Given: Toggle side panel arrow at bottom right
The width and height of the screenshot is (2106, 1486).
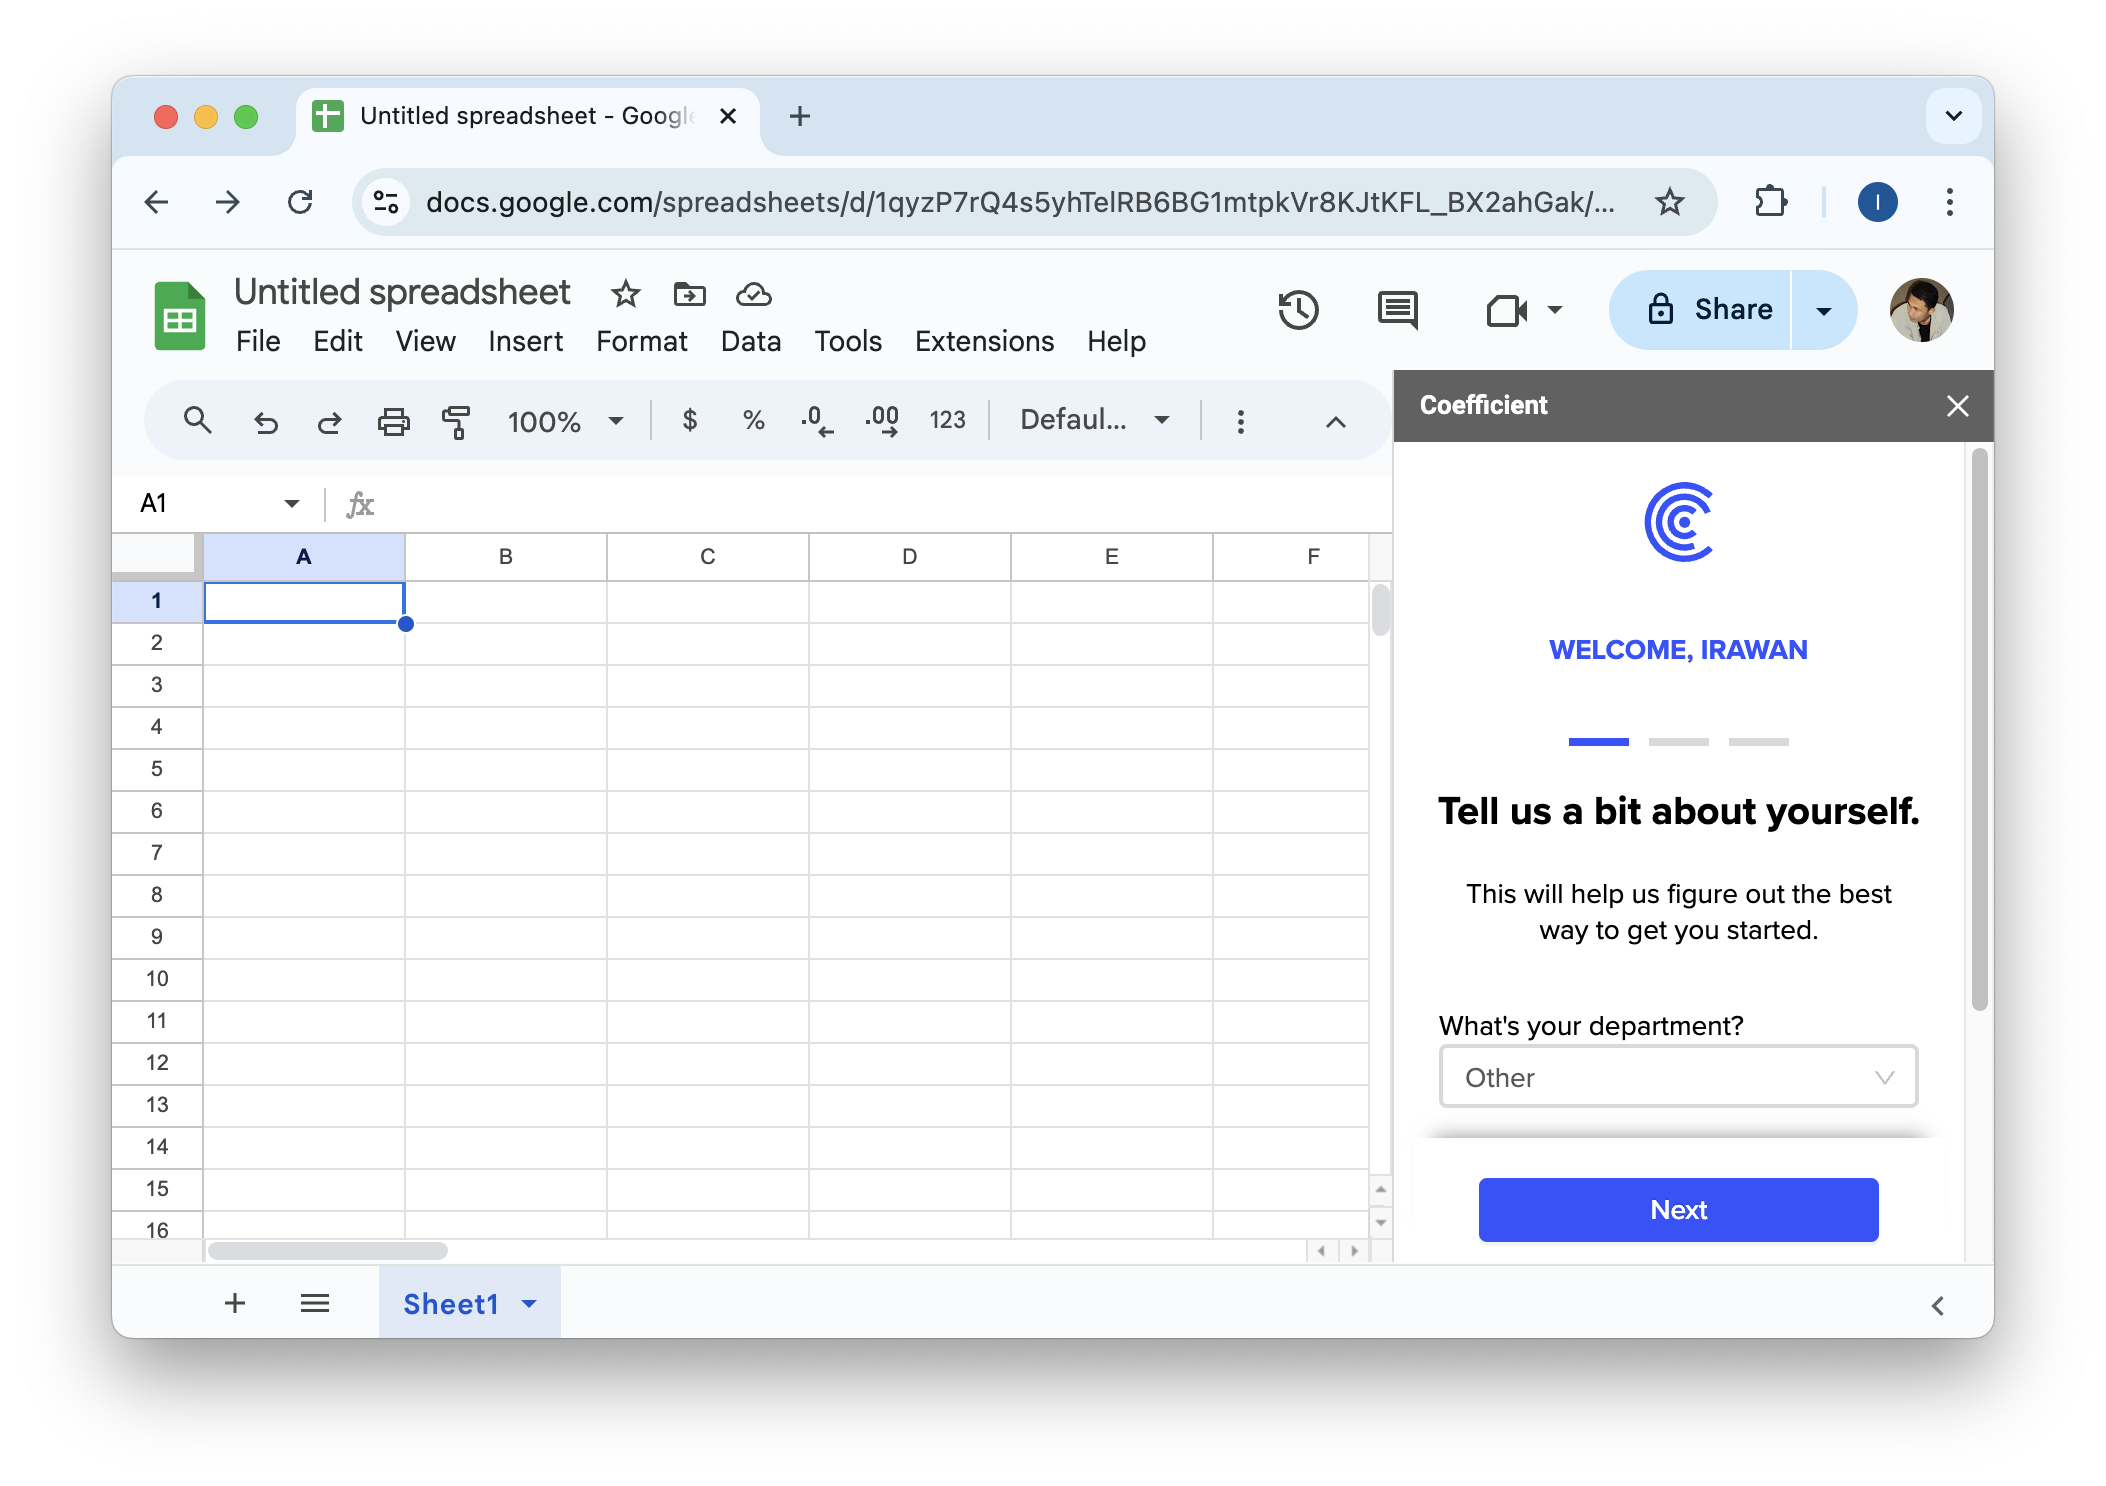Looking at the screenshot, I should click(x=1937, y=1305).
